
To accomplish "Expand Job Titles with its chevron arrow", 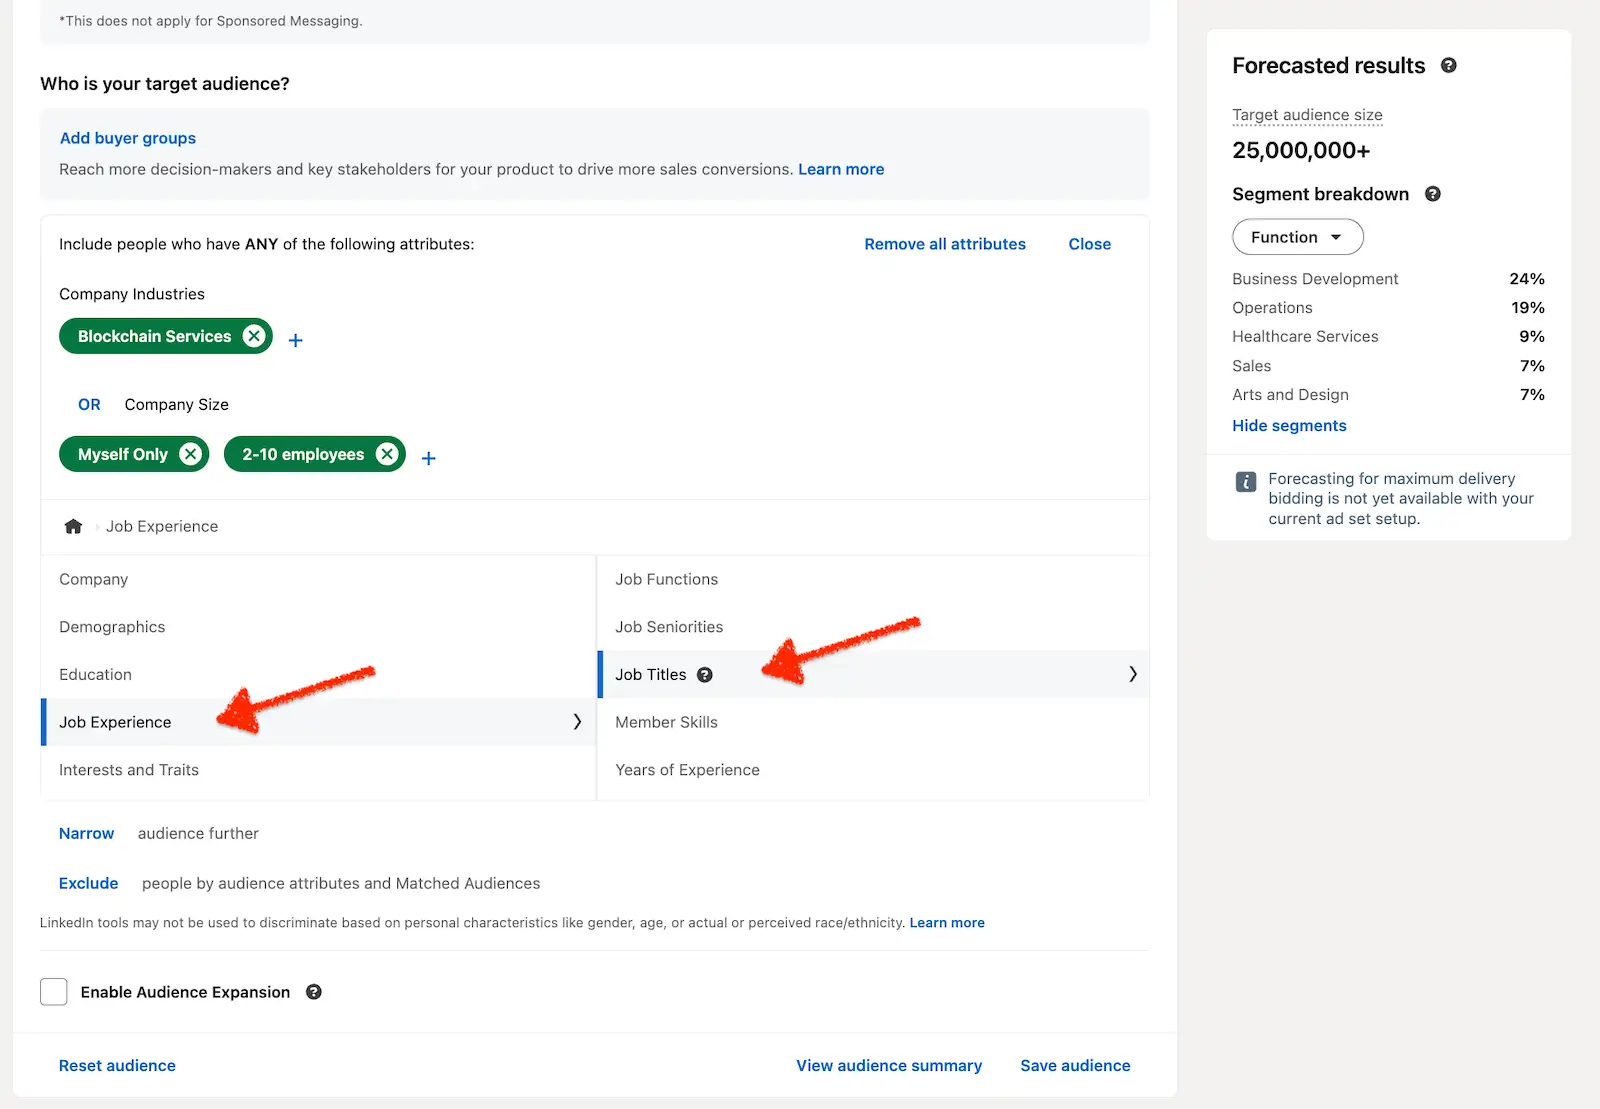I will coord(1132,674).
